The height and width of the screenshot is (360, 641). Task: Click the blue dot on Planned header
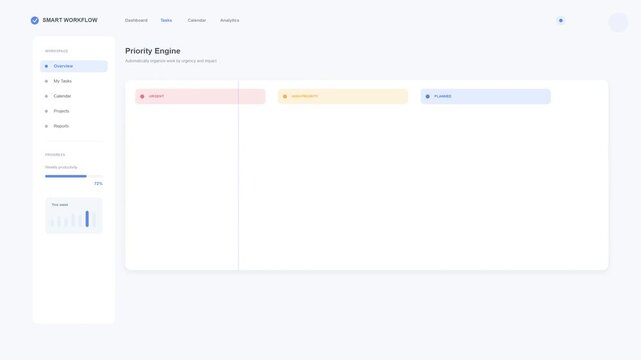pyautogui.click(x=428, y=96)
